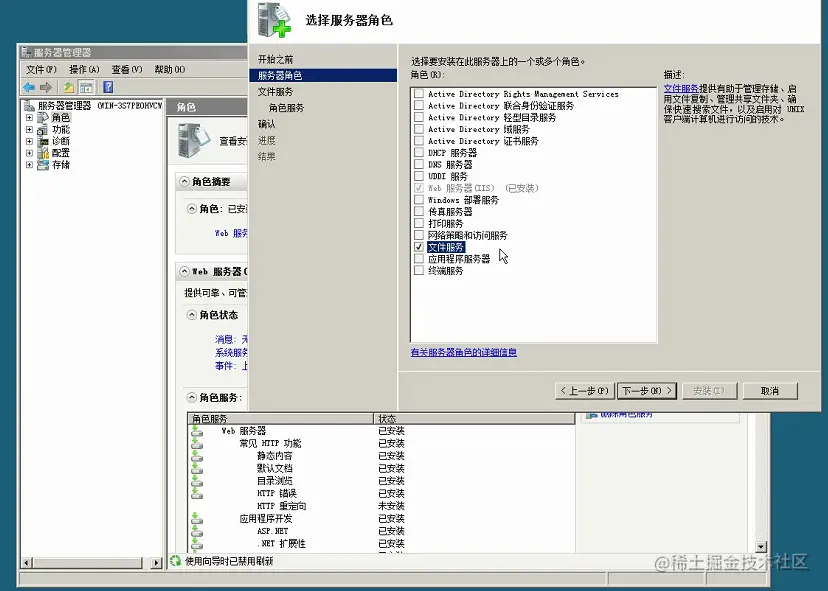828x591 pixels.
Task: Click the 角色服务 column header
Action: click(280, 419)
